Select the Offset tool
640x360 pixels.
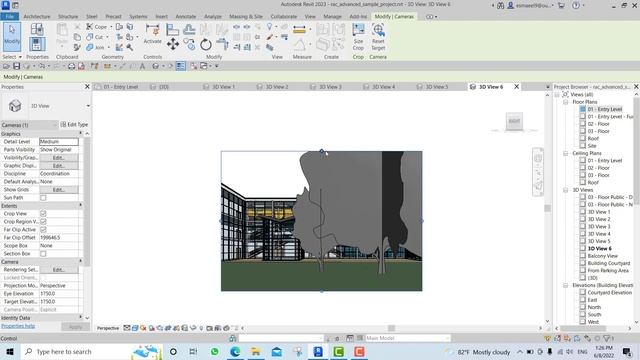(189, 29)
